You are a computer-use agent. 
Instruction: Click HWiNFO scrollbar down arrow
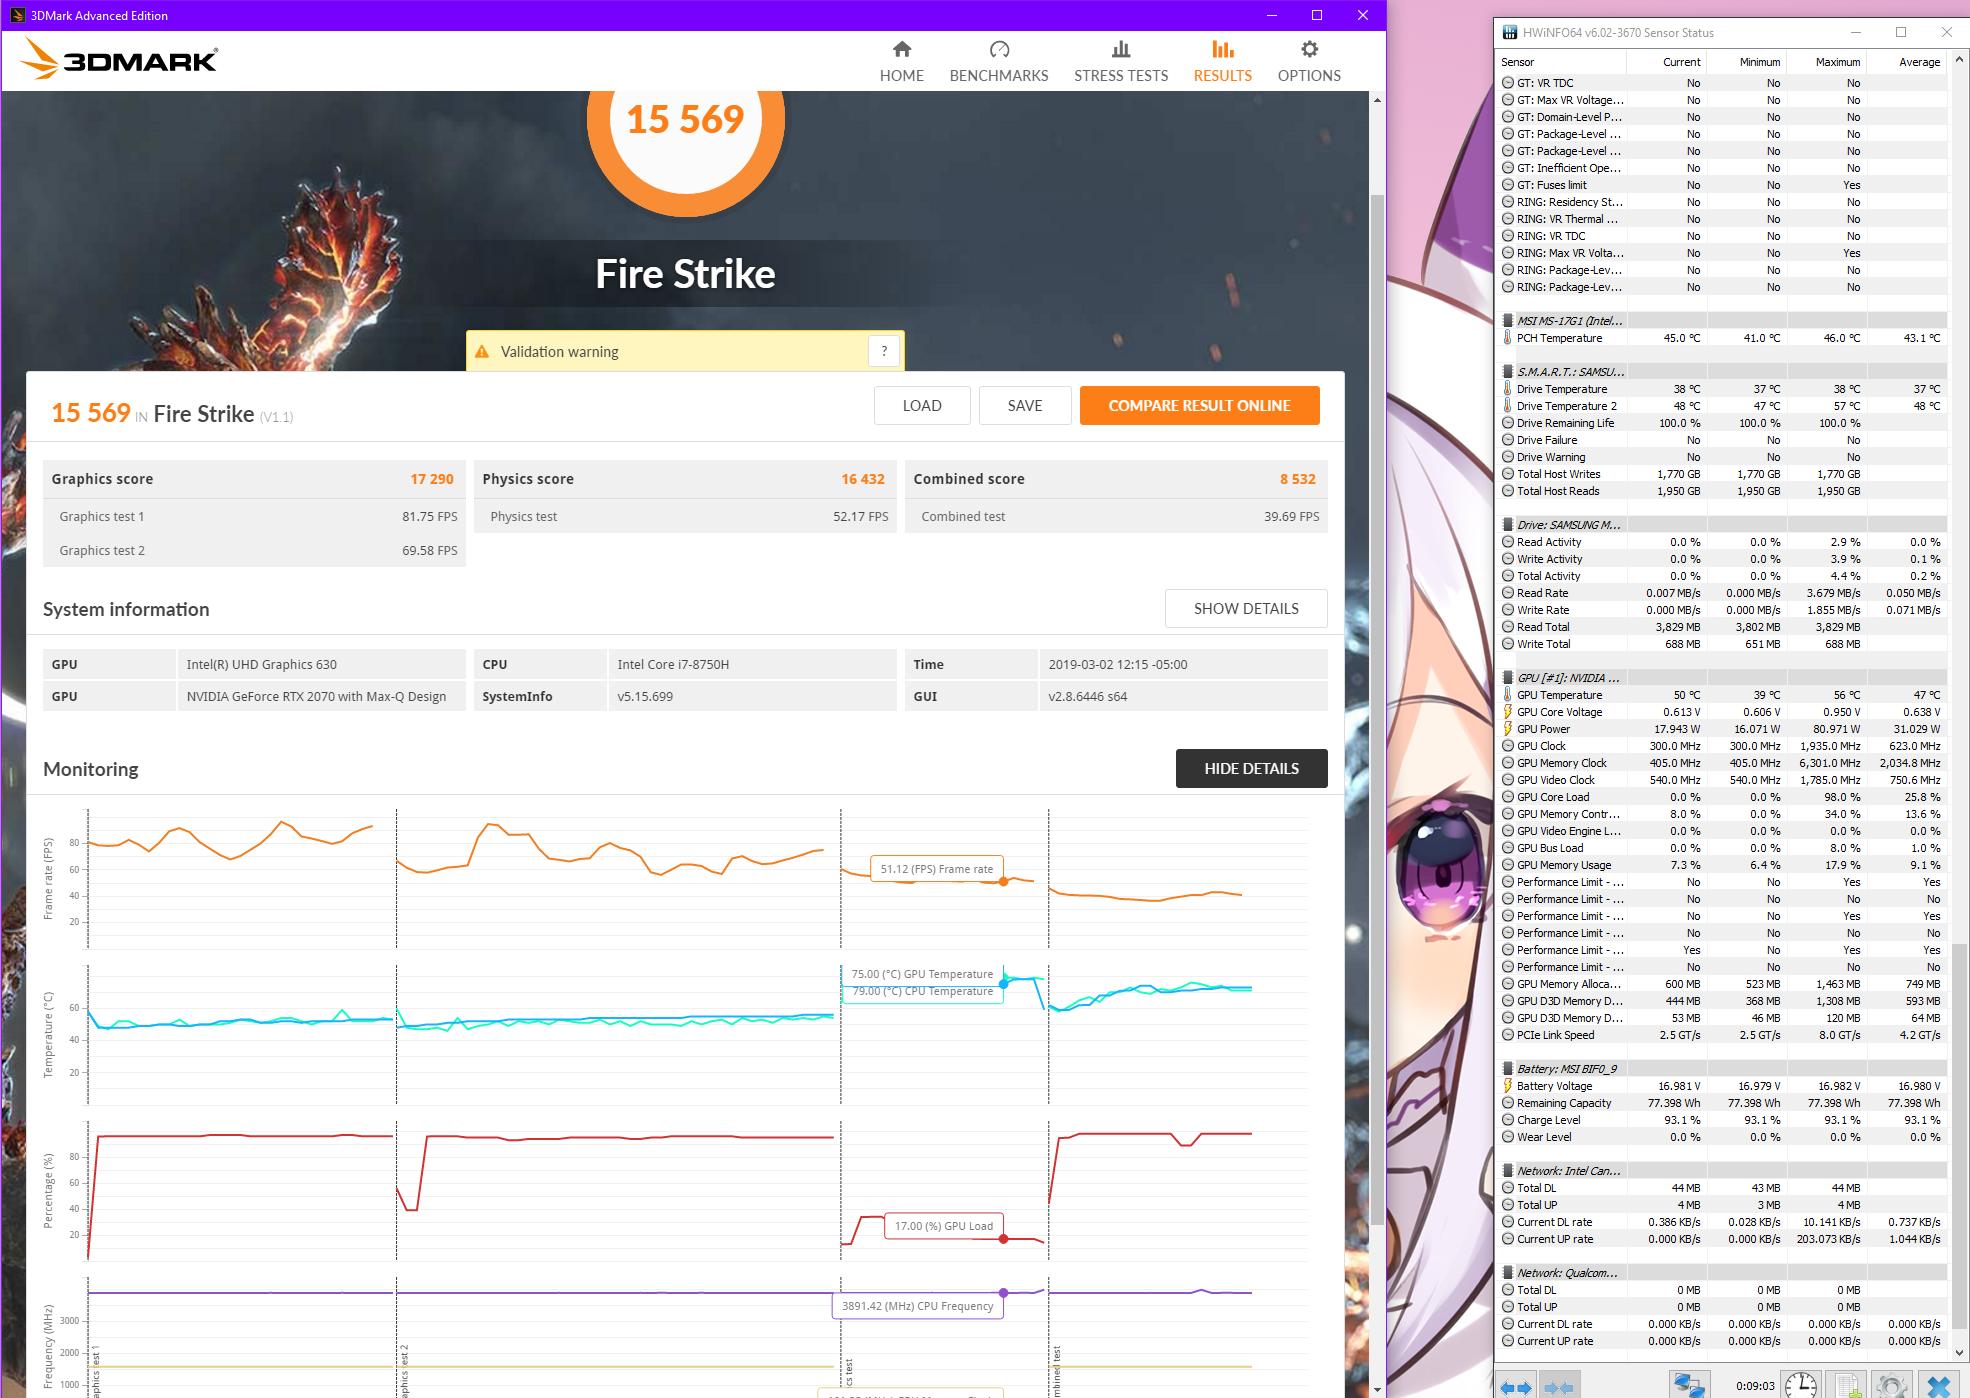1958,1353
